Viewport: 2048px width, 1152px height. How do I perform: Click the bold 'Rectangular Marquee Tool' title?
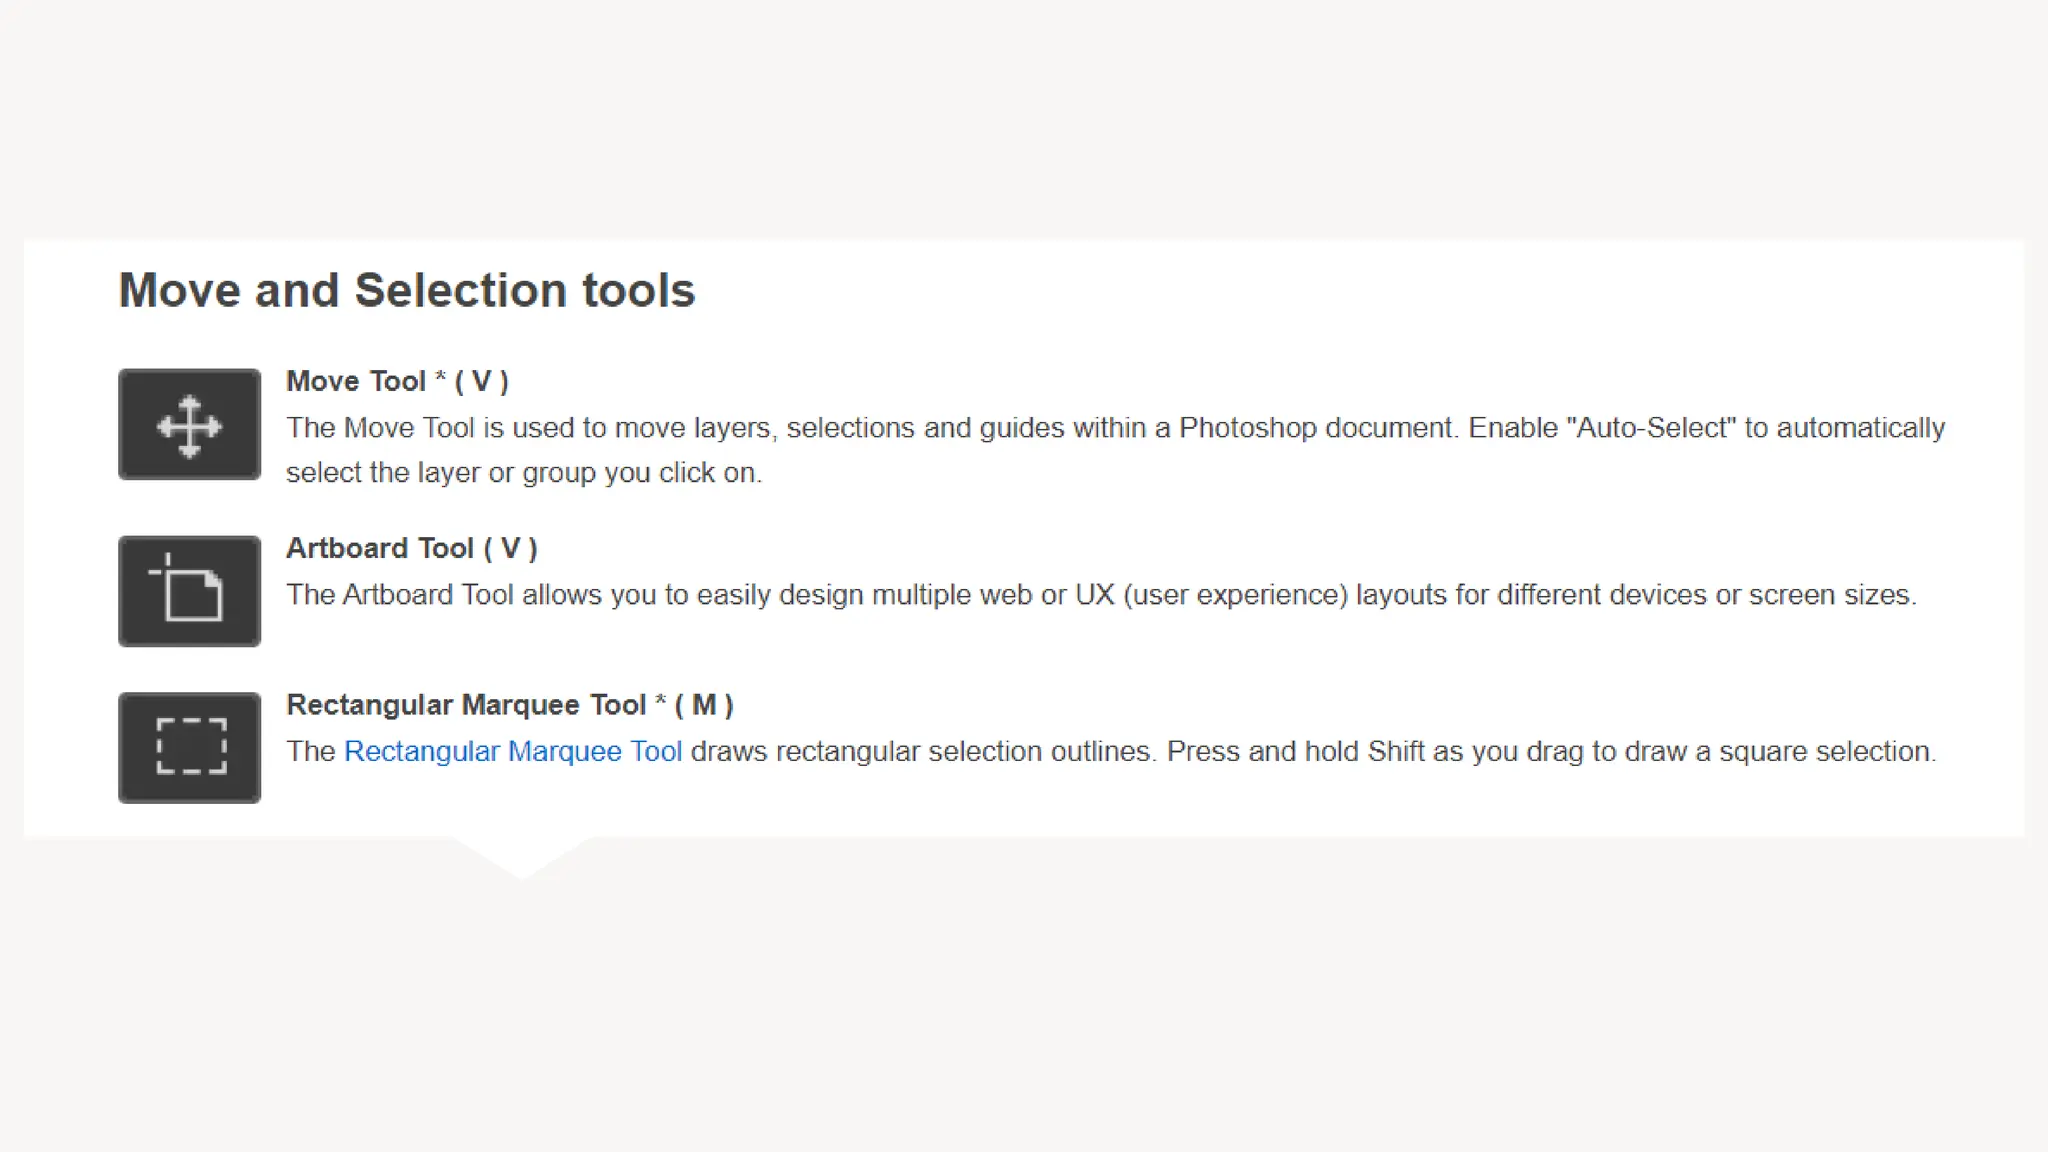tap(466, 705)
